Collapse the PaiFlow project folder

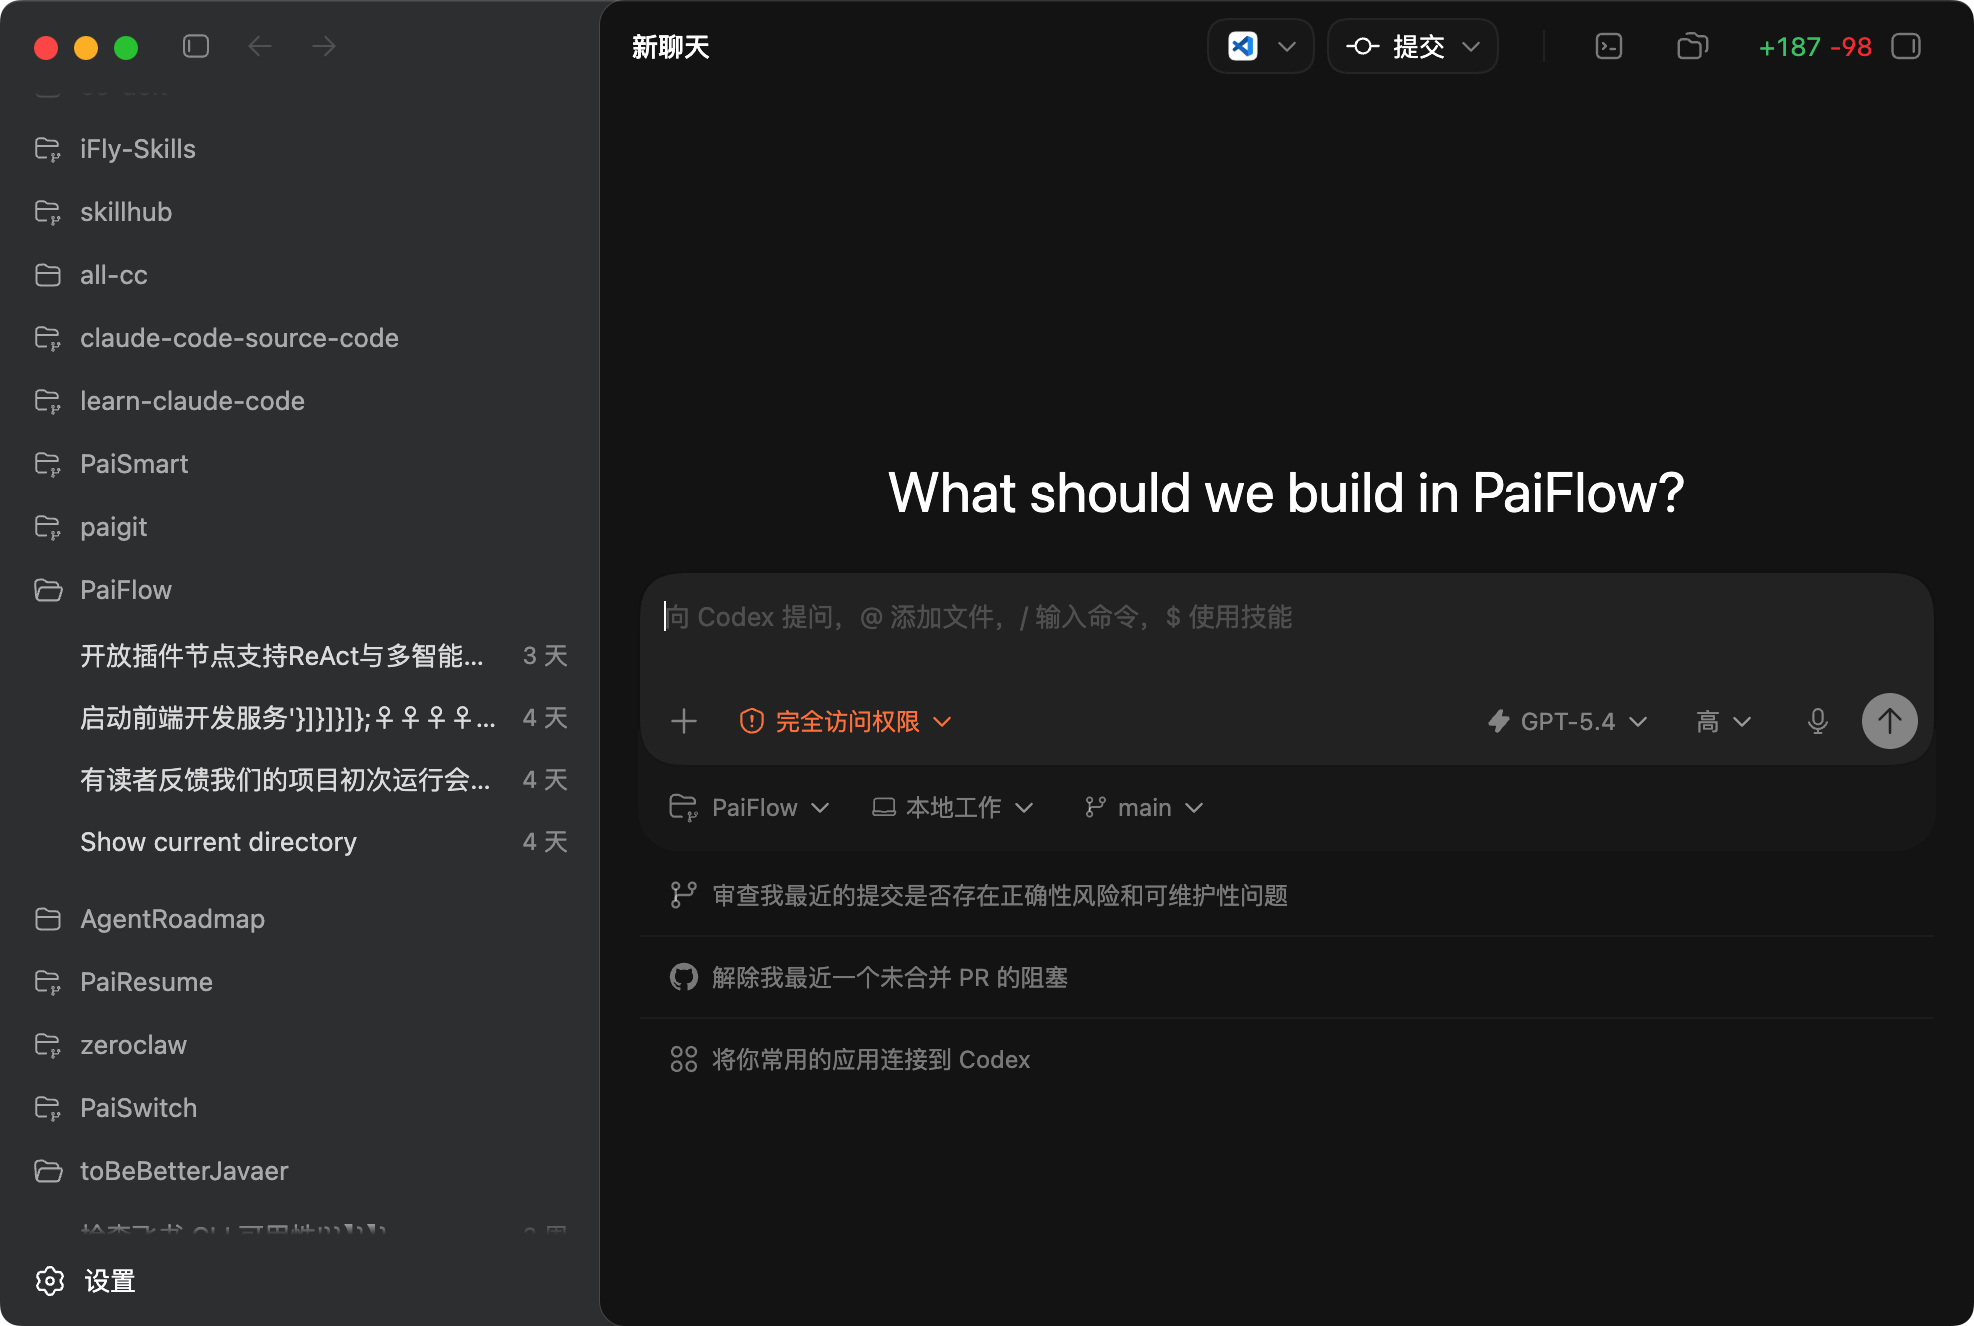[300, 590]
